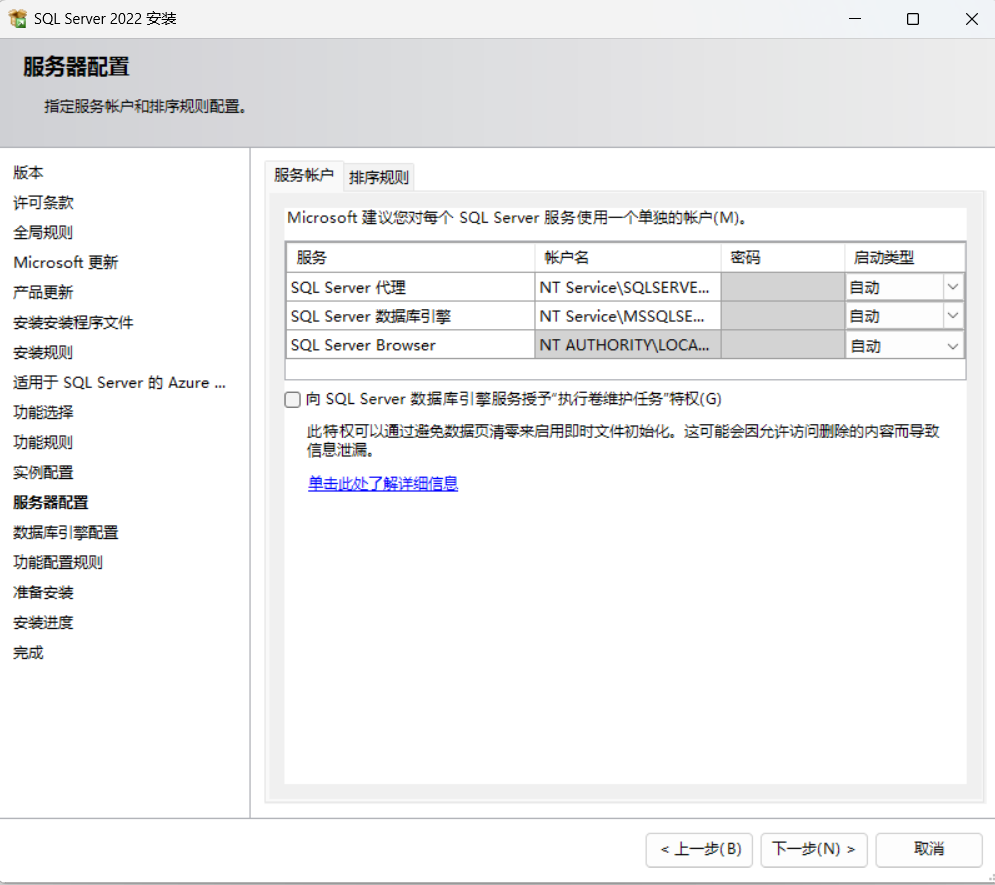Viewport: 995px width, 885px height.
Task: Click the 帐户名 column header
Action: [628, 258]
